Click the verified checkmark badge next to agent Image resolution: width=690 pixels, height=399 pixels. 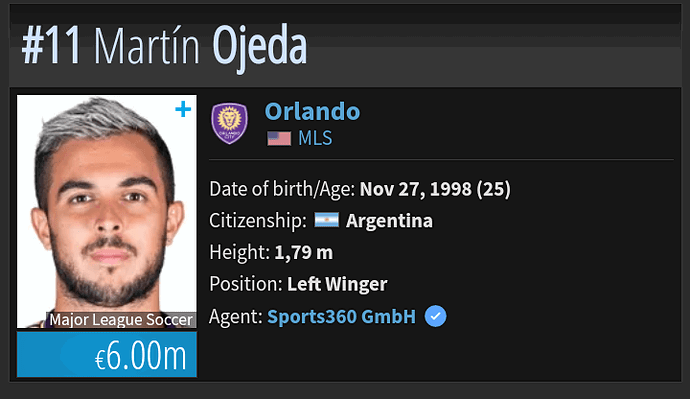436,316
